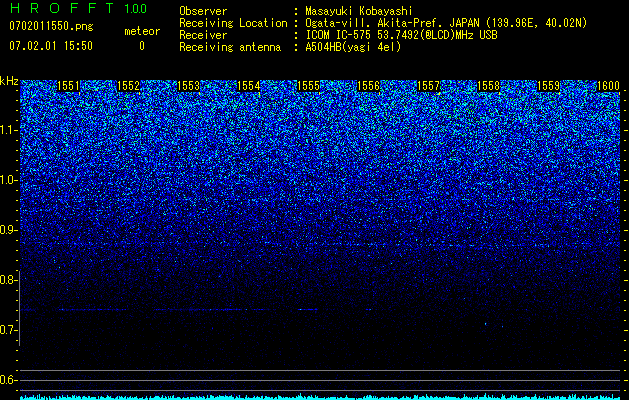Click the 1600 time marker
This screenshot has width=629, height=400.
point(609,86)
